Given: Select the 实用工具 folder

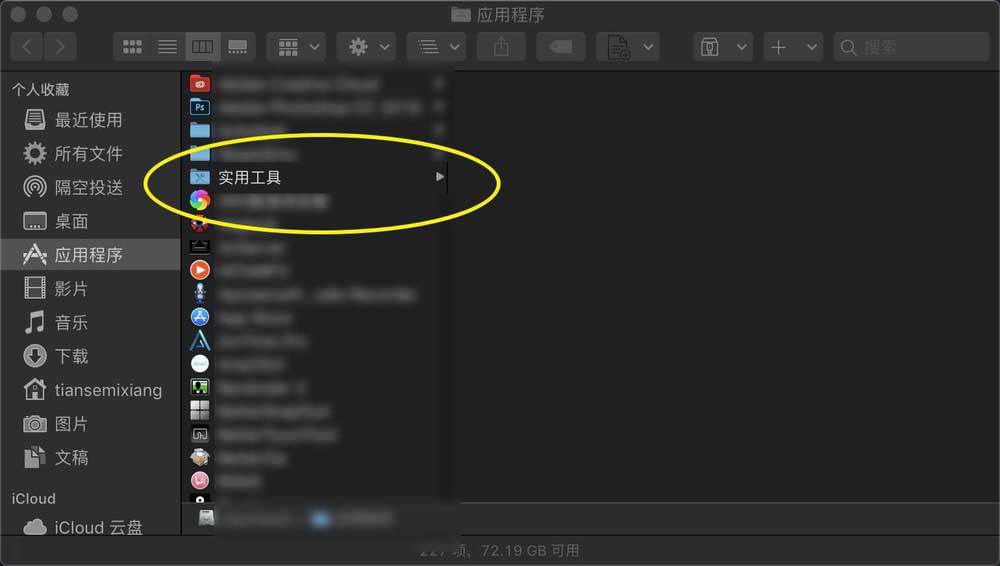Looking at the screenshot, I should pos(317,177).
